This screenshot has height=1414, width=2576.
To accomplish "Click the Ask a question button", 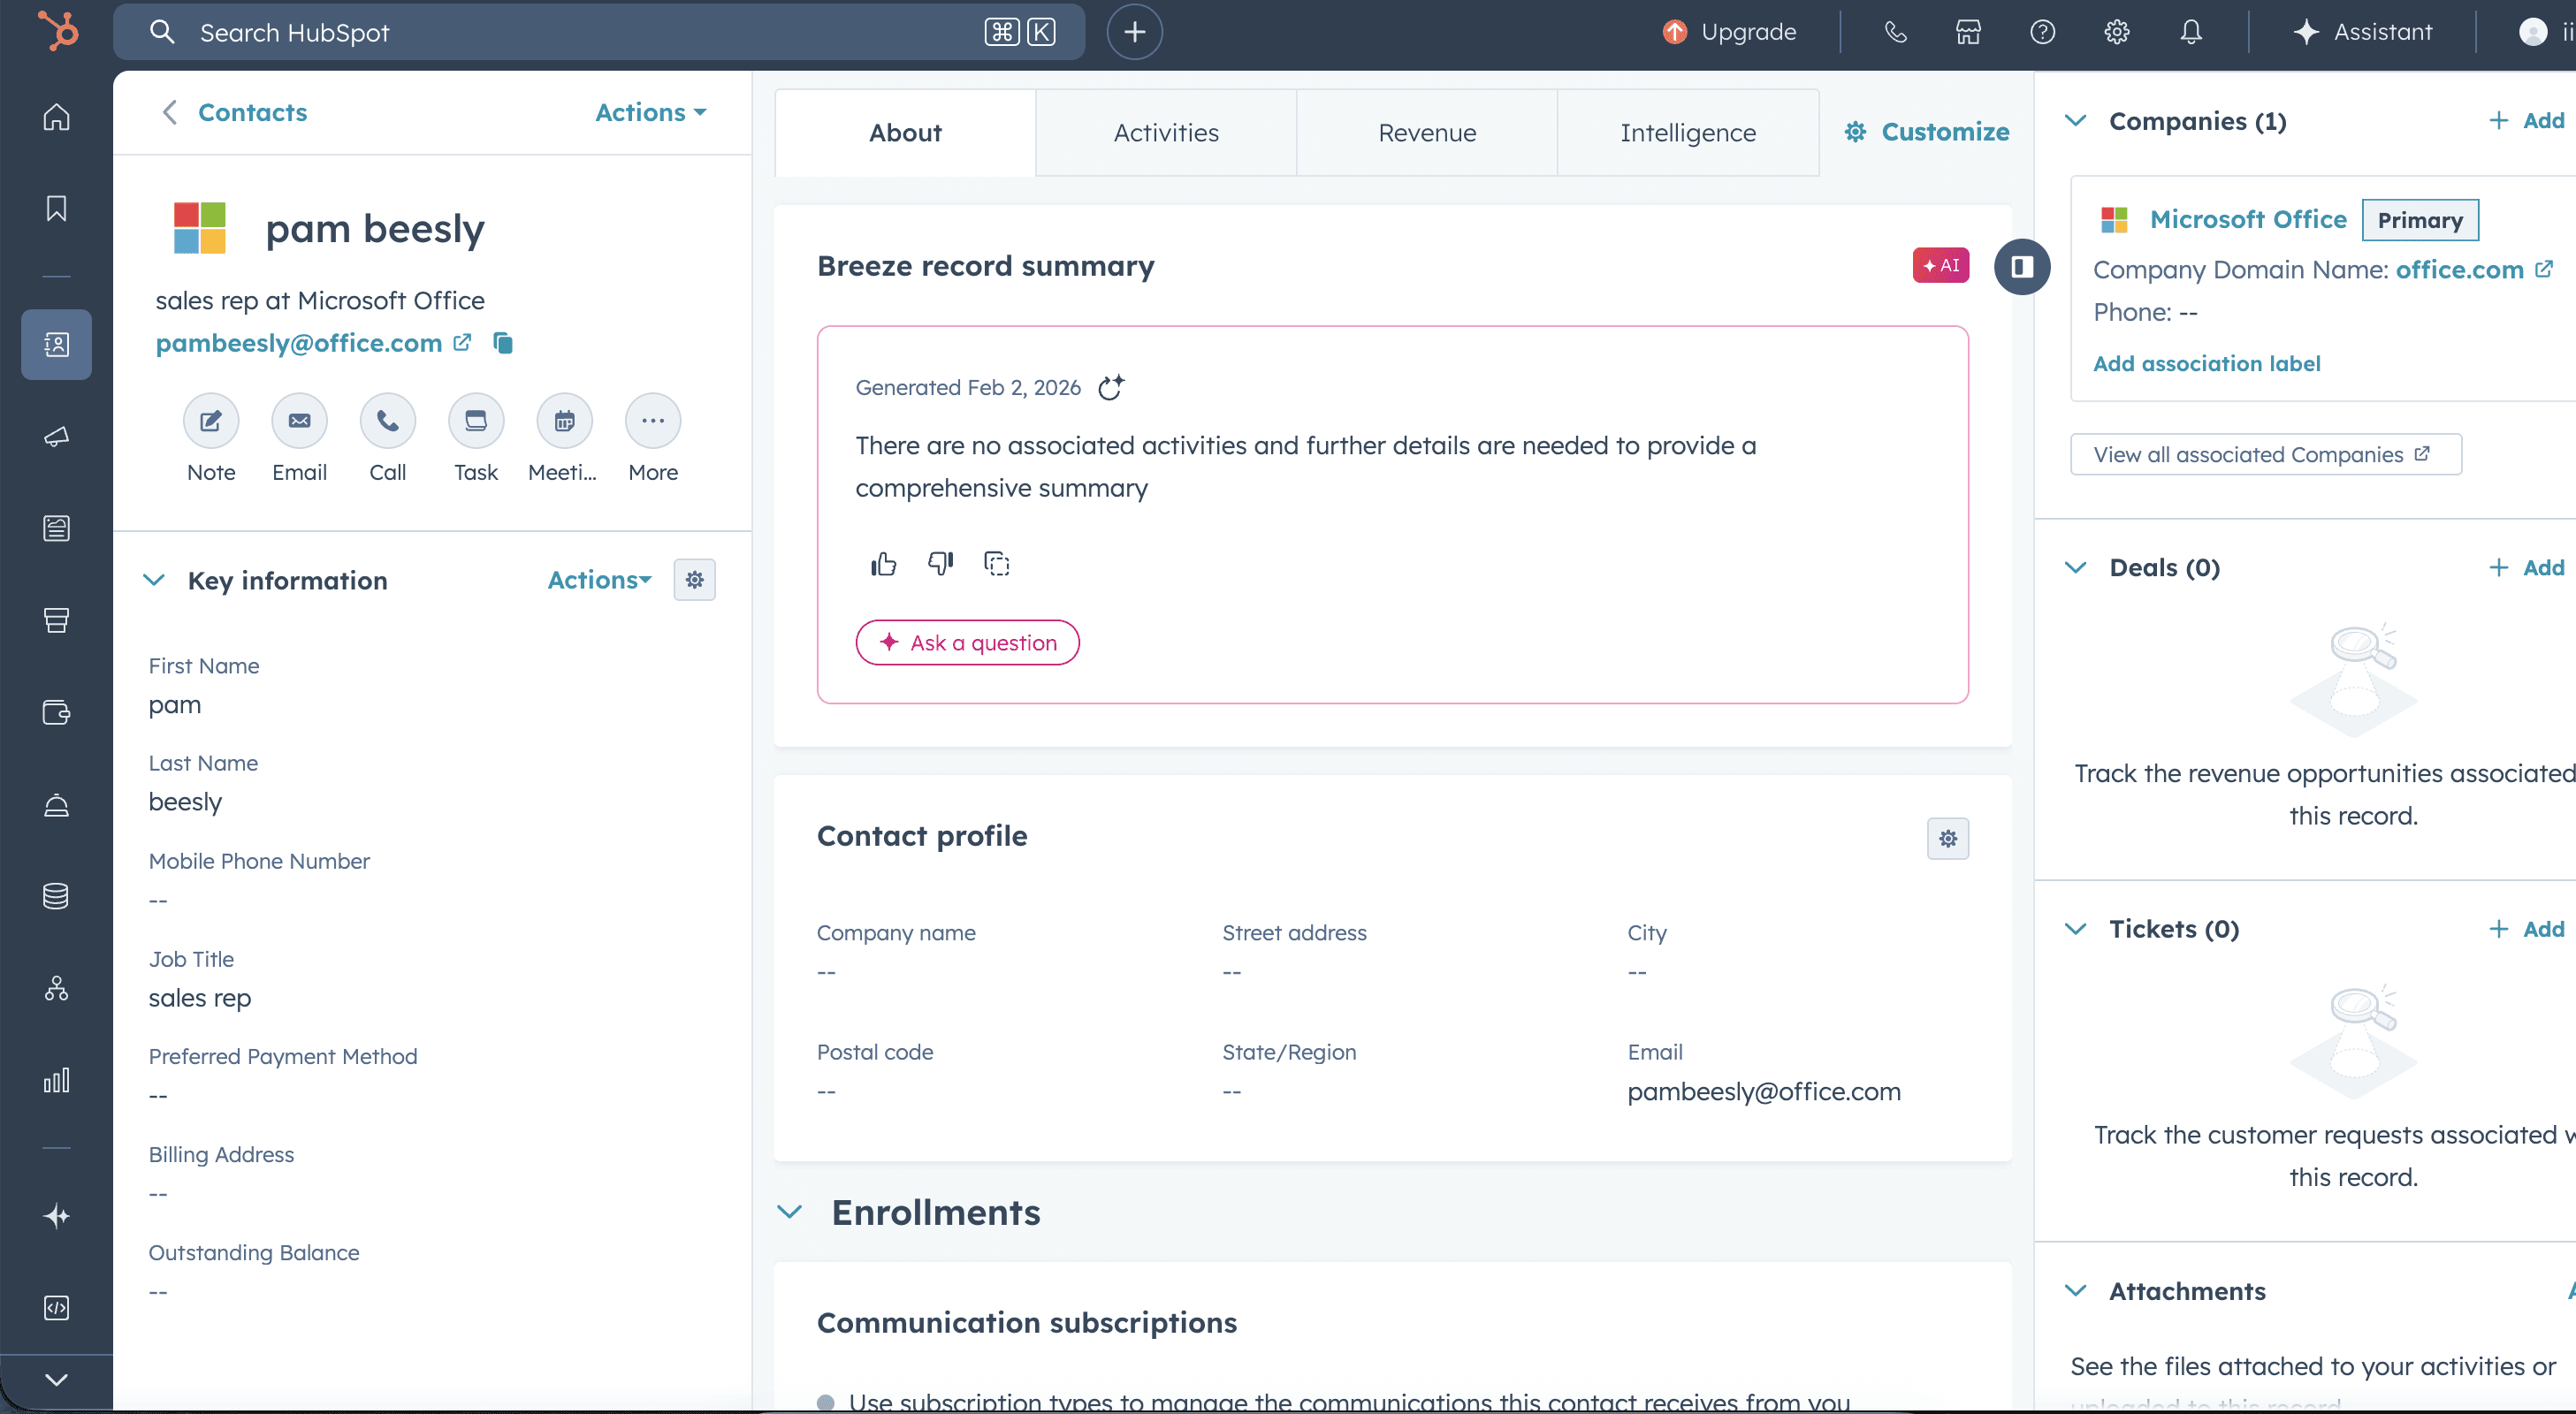I will (x=967, y=643).
